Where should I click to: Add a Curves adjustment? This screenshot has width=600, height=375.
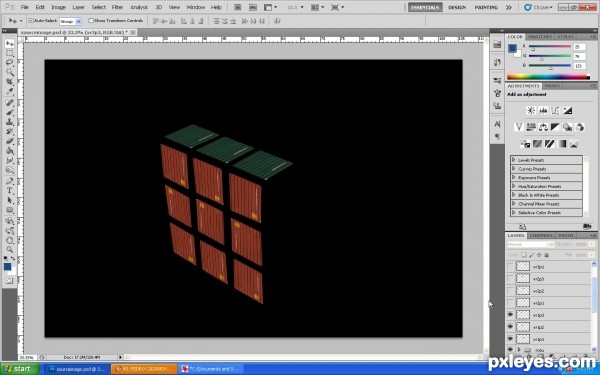(x=555, y=111)
